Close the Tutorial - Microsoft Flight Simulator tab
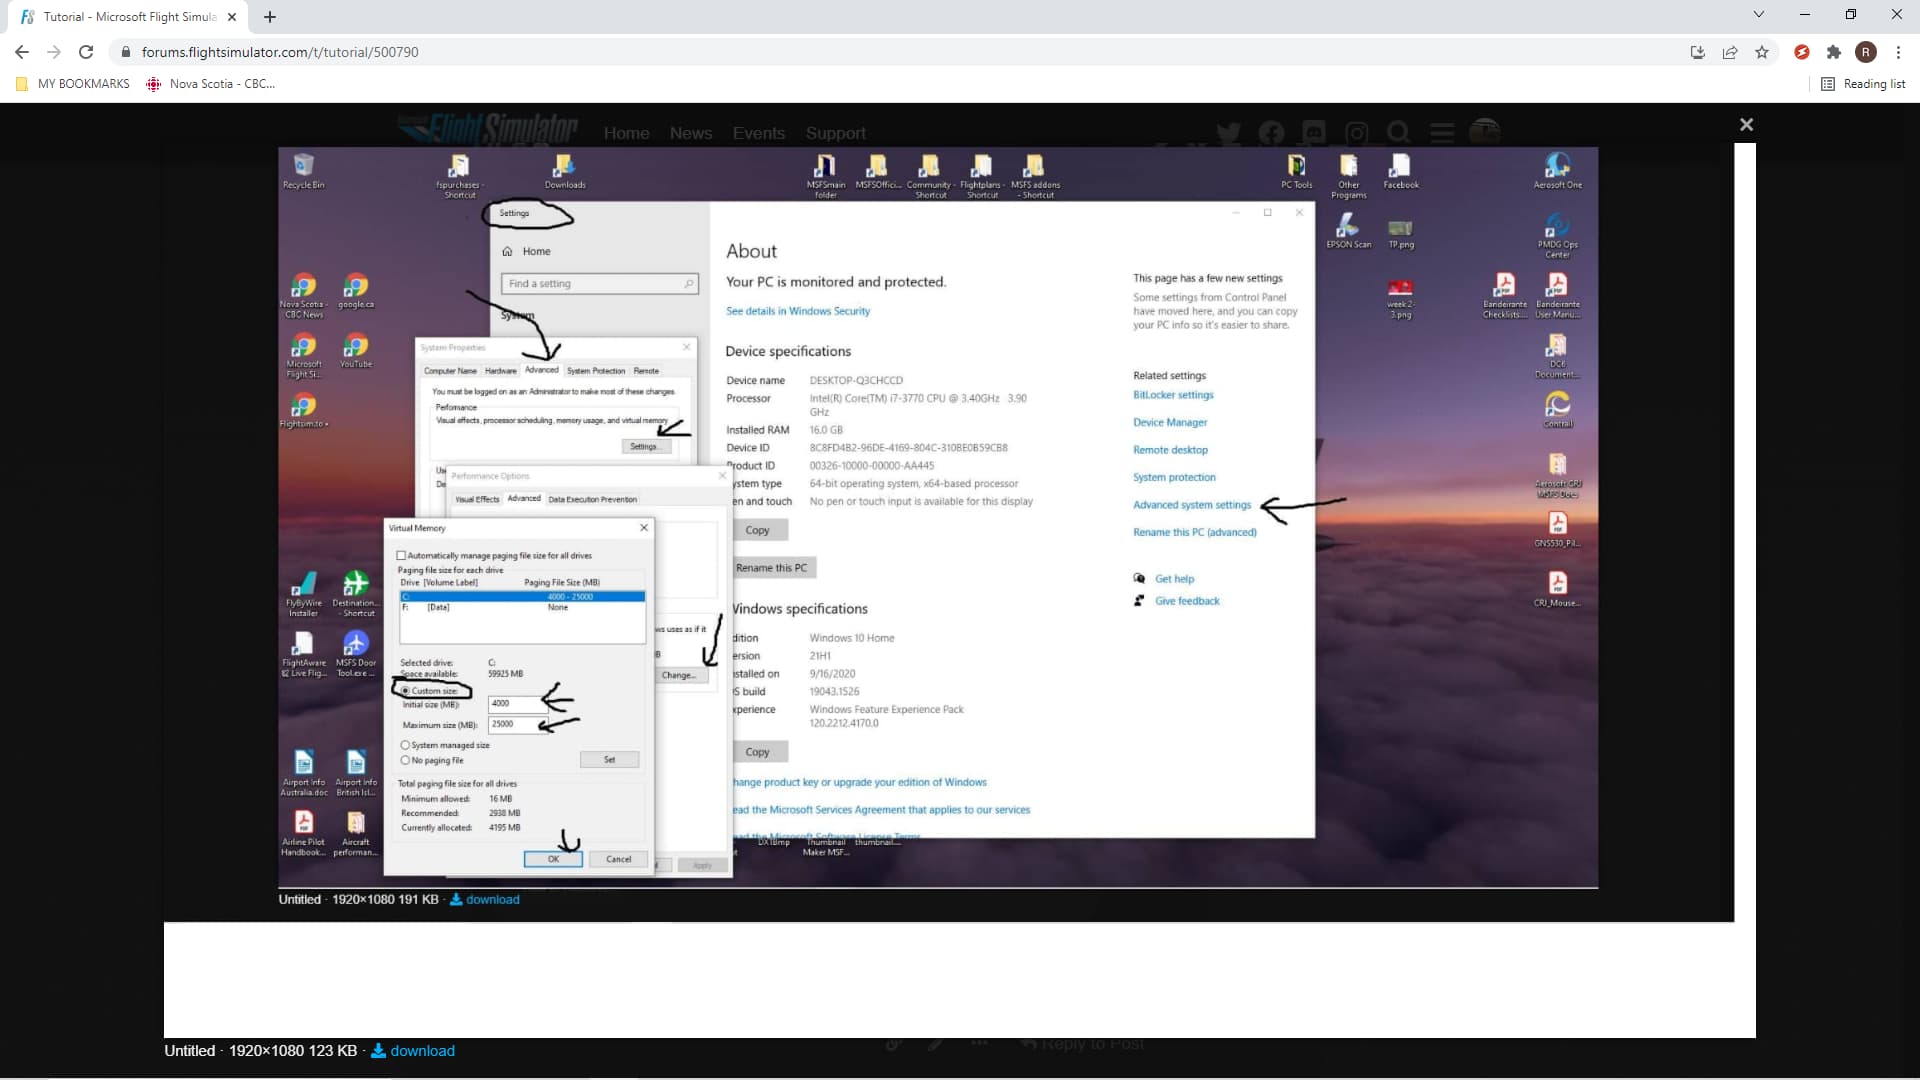1920x1080 pixels. (231, 17)
